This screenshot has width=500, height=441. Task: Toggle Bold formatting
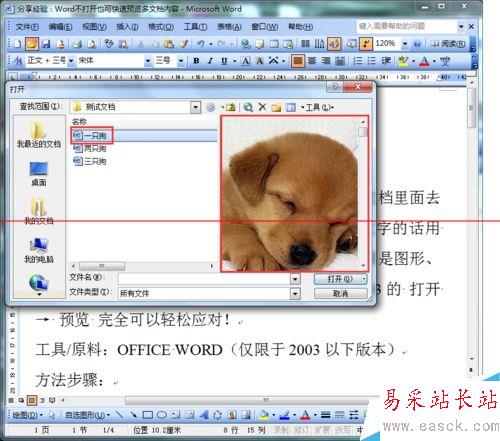click(196, 61)
